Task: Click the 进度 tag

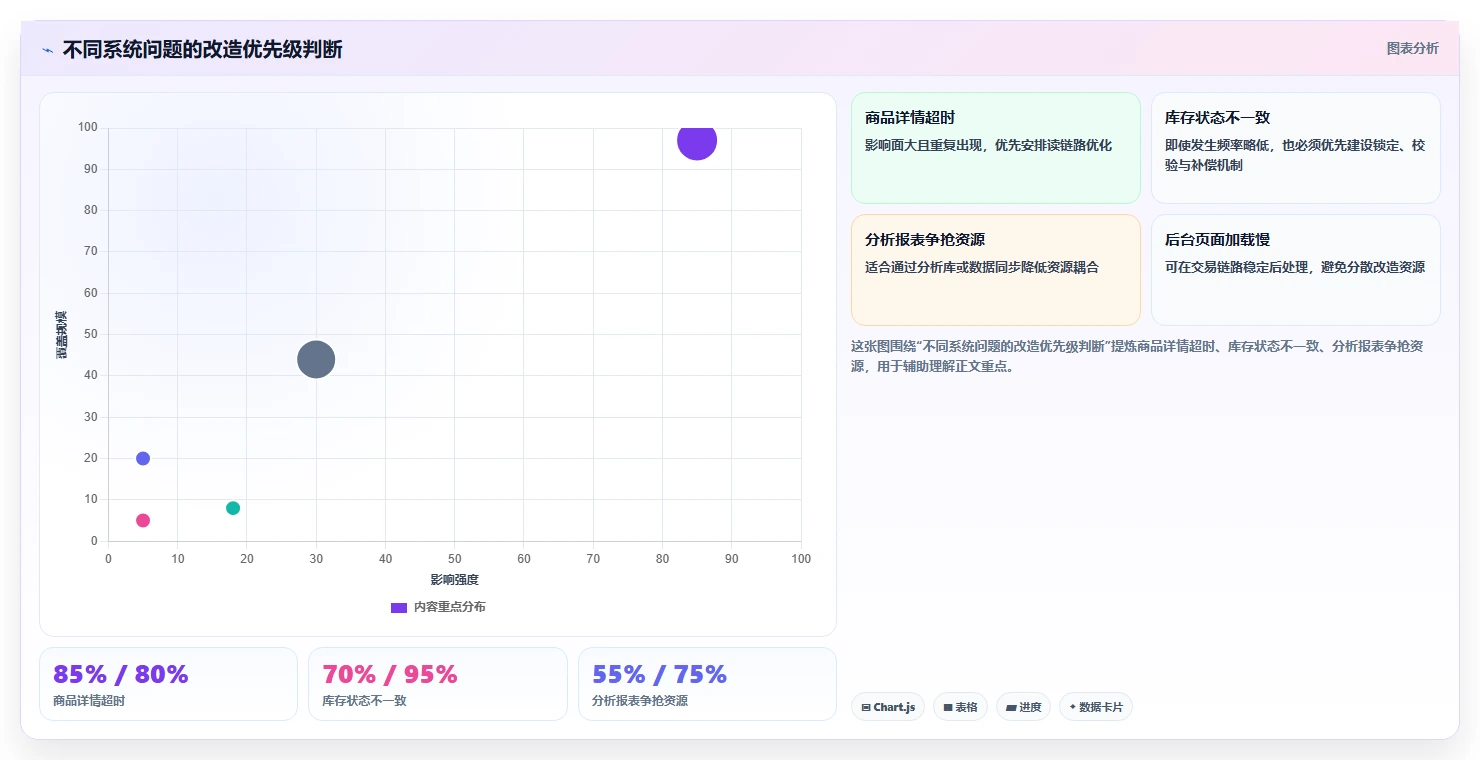Action: pyautogui.click(x=1023, y=707)
